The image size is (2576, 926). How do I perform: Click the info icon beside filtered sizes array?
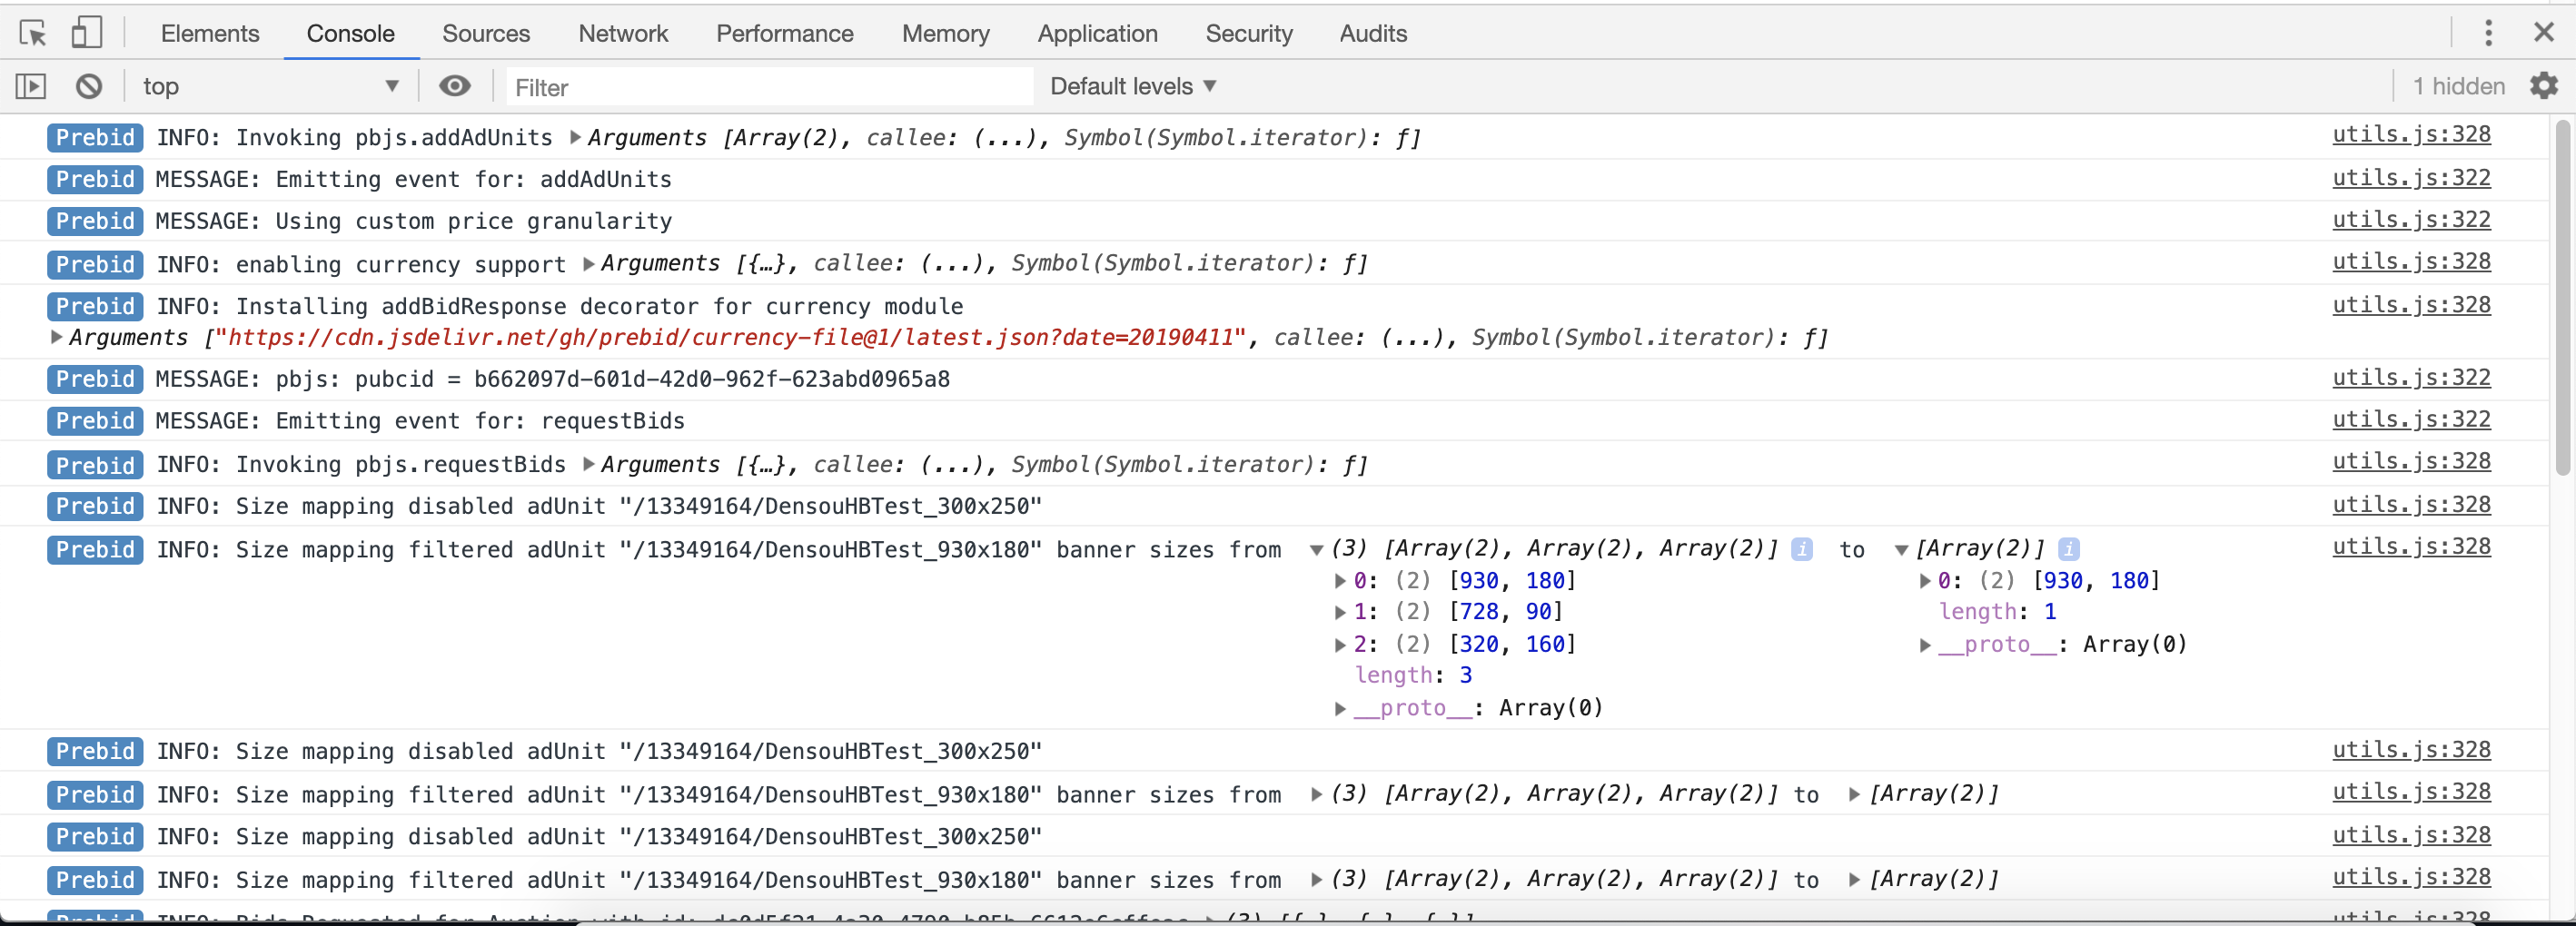tap(1801, 549)
